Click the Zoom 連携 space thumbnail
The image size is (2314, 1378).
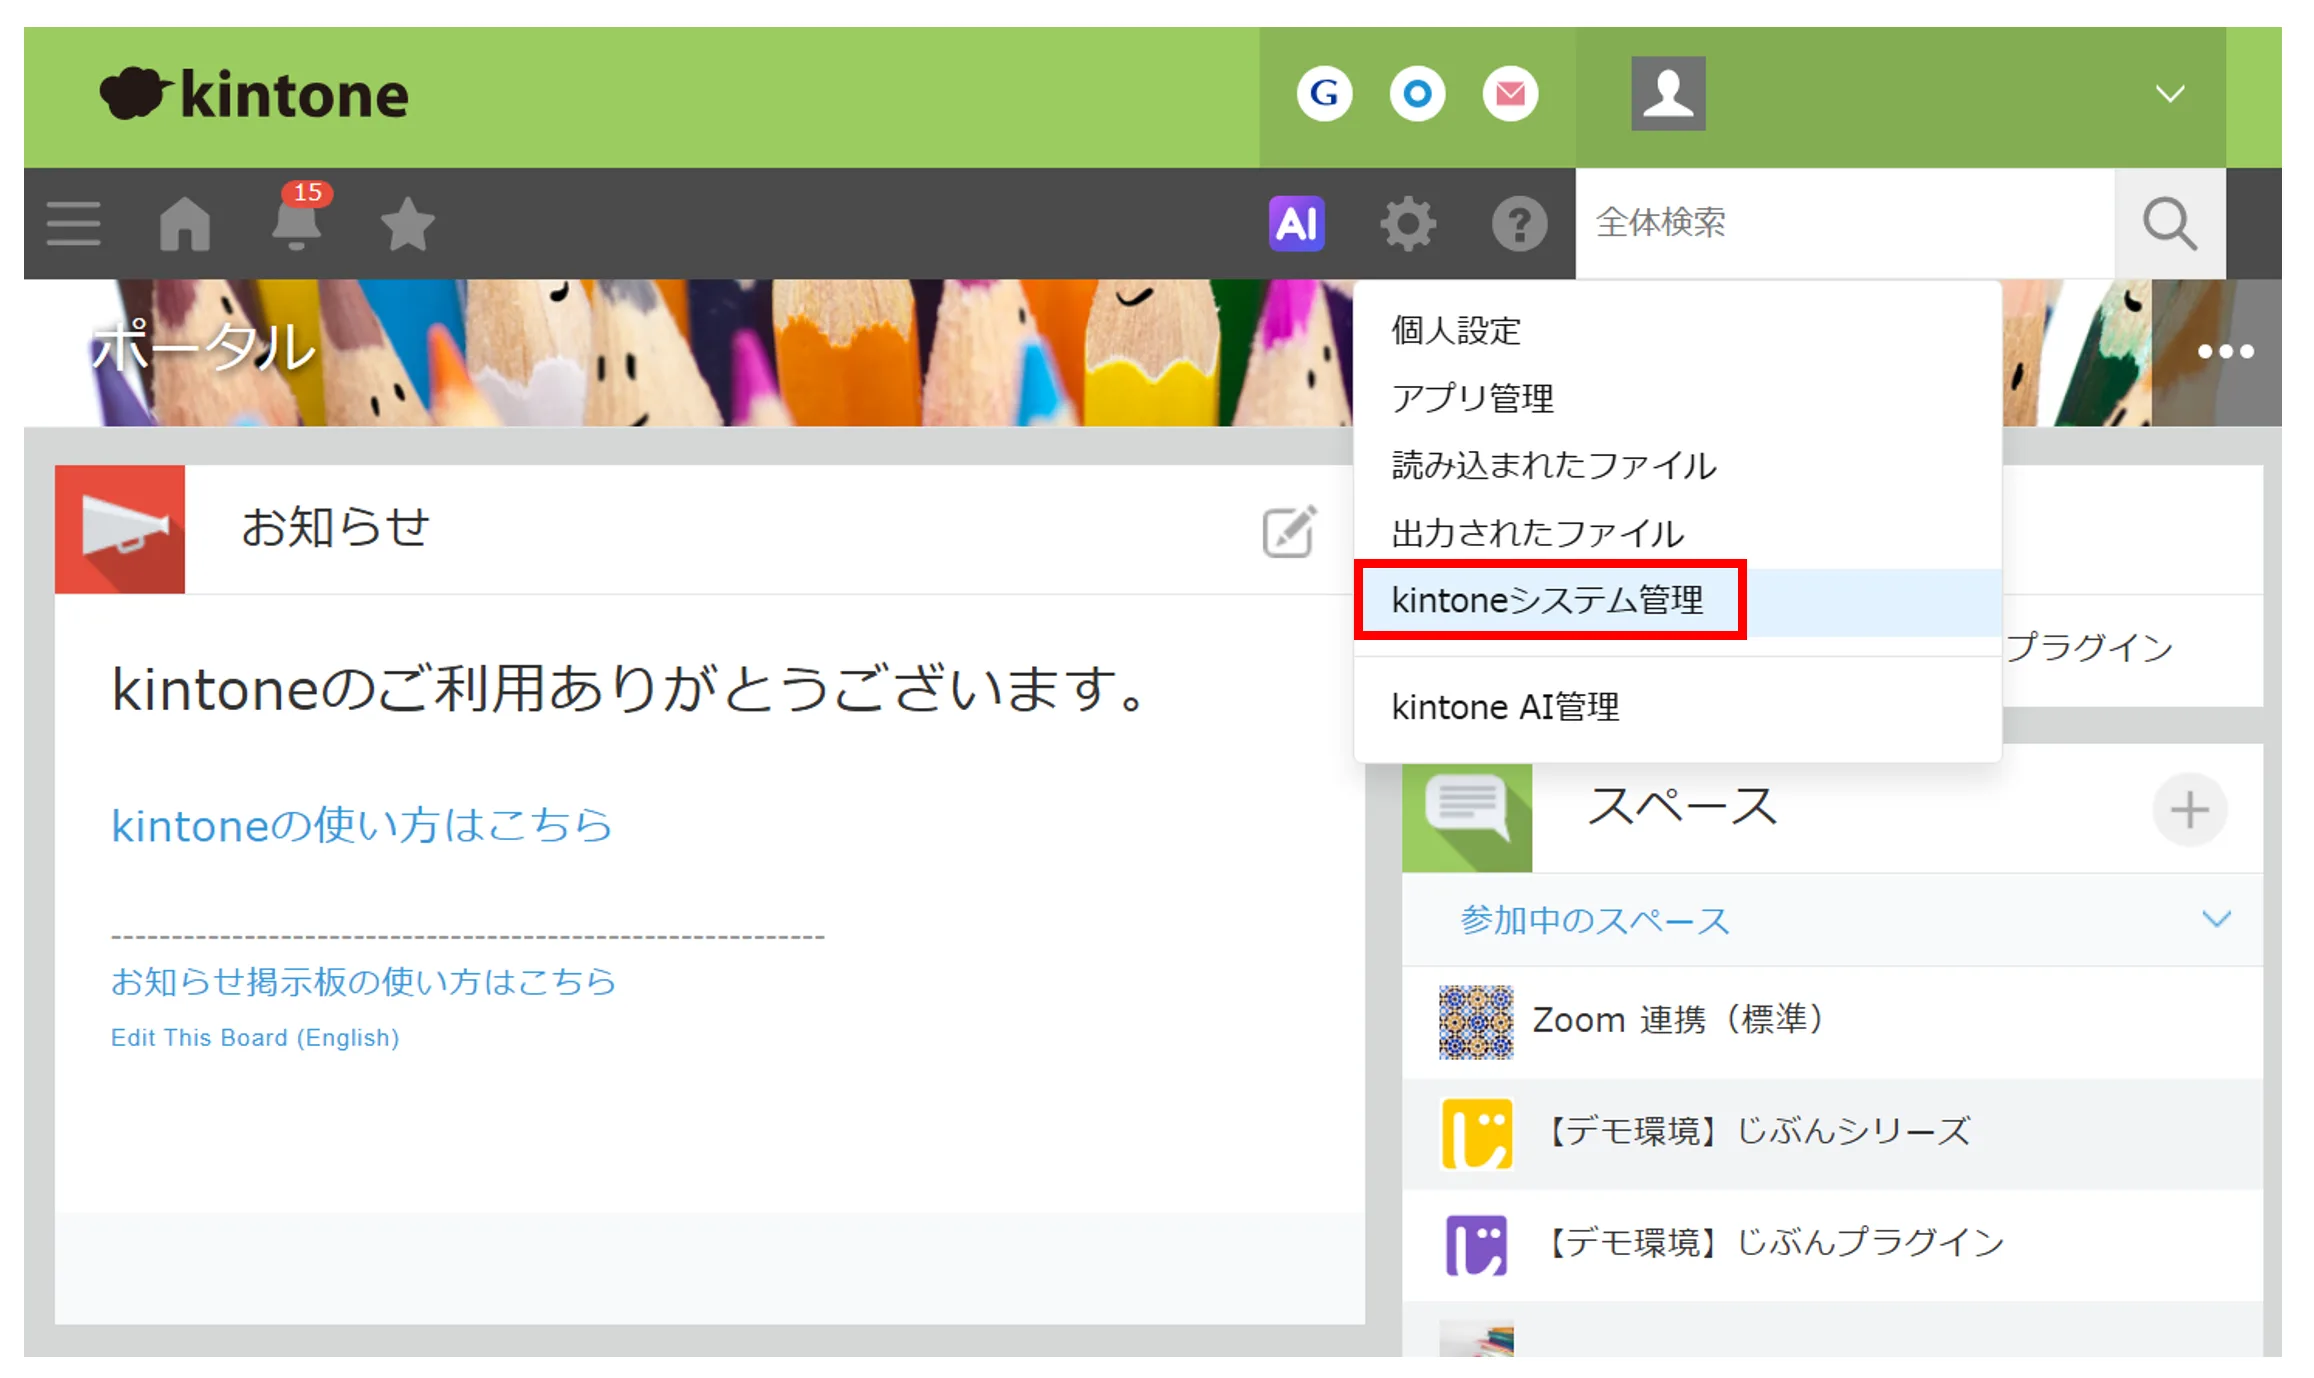1476,1022
